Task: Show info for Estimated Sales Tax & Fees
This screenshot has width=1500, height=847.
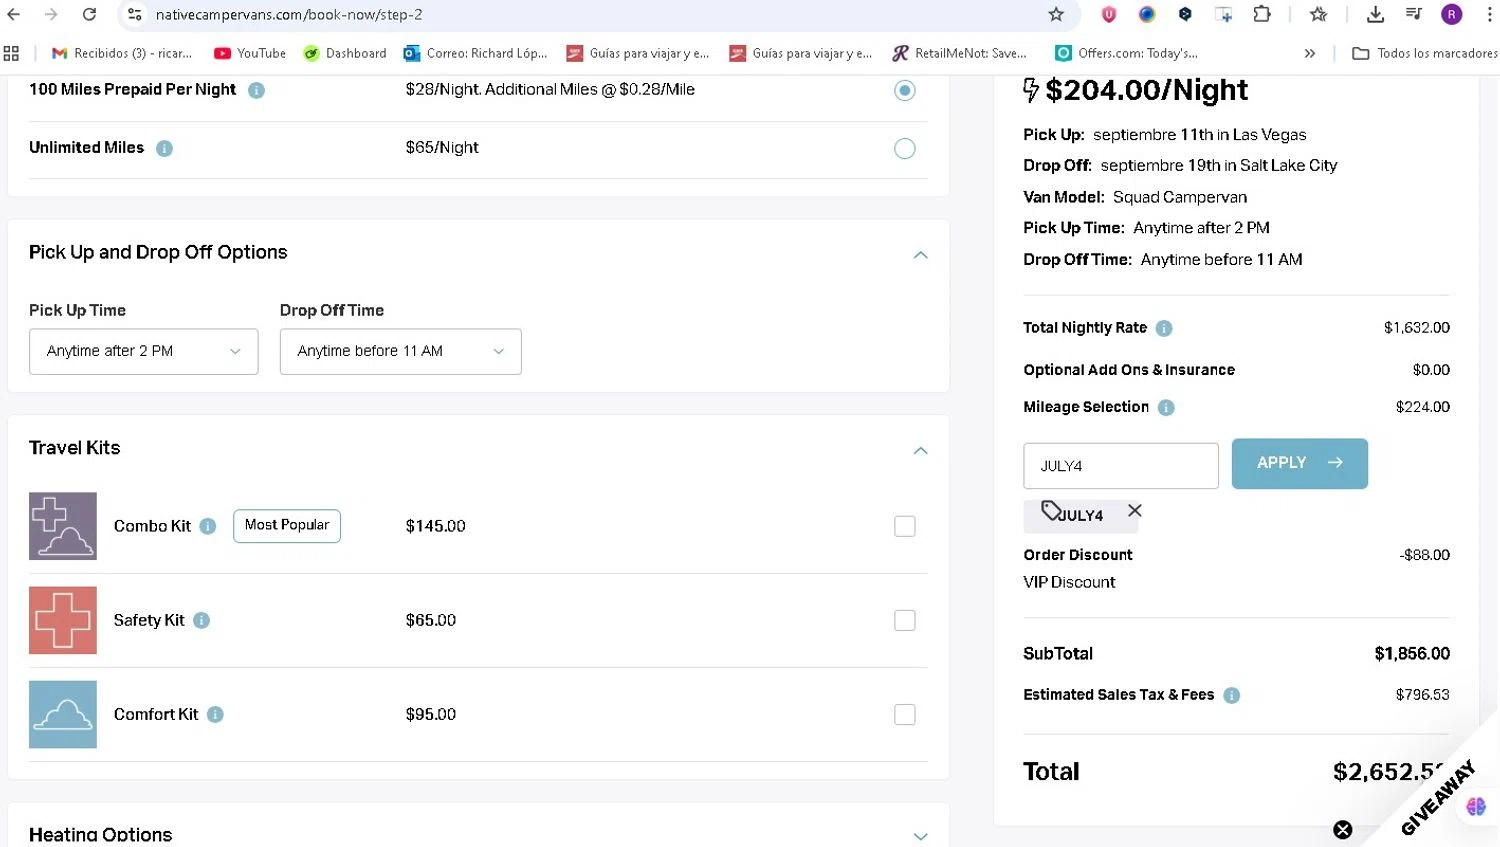Action: pos(1232,695)
